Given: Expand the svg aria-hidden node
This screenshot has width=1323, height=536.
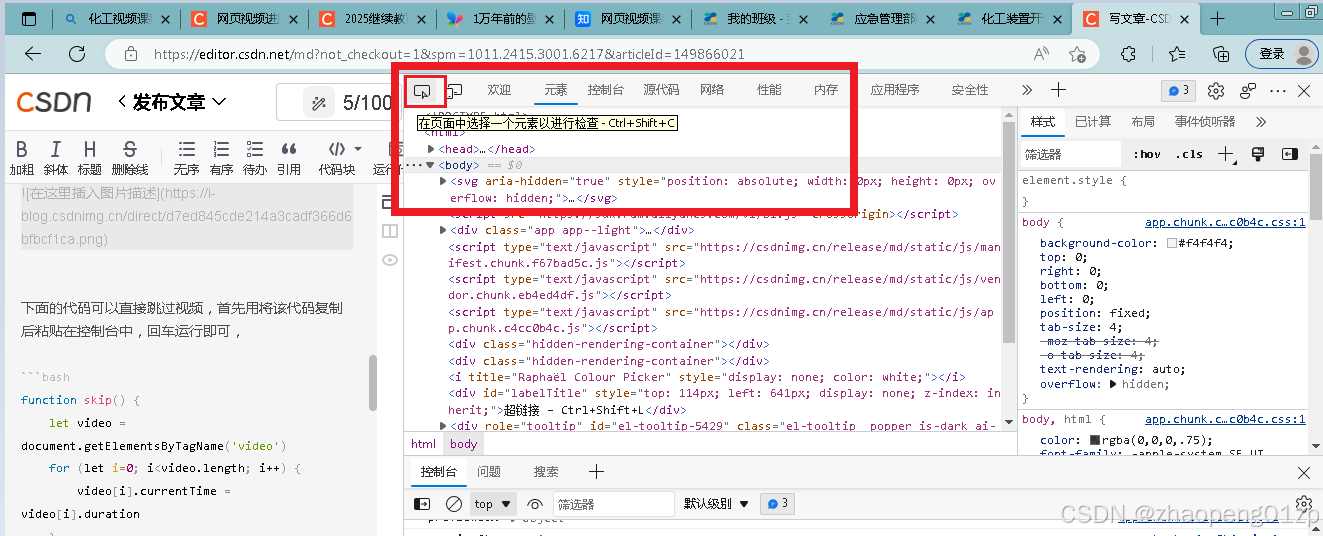Looking at the screenshot, I should point(443,181).
